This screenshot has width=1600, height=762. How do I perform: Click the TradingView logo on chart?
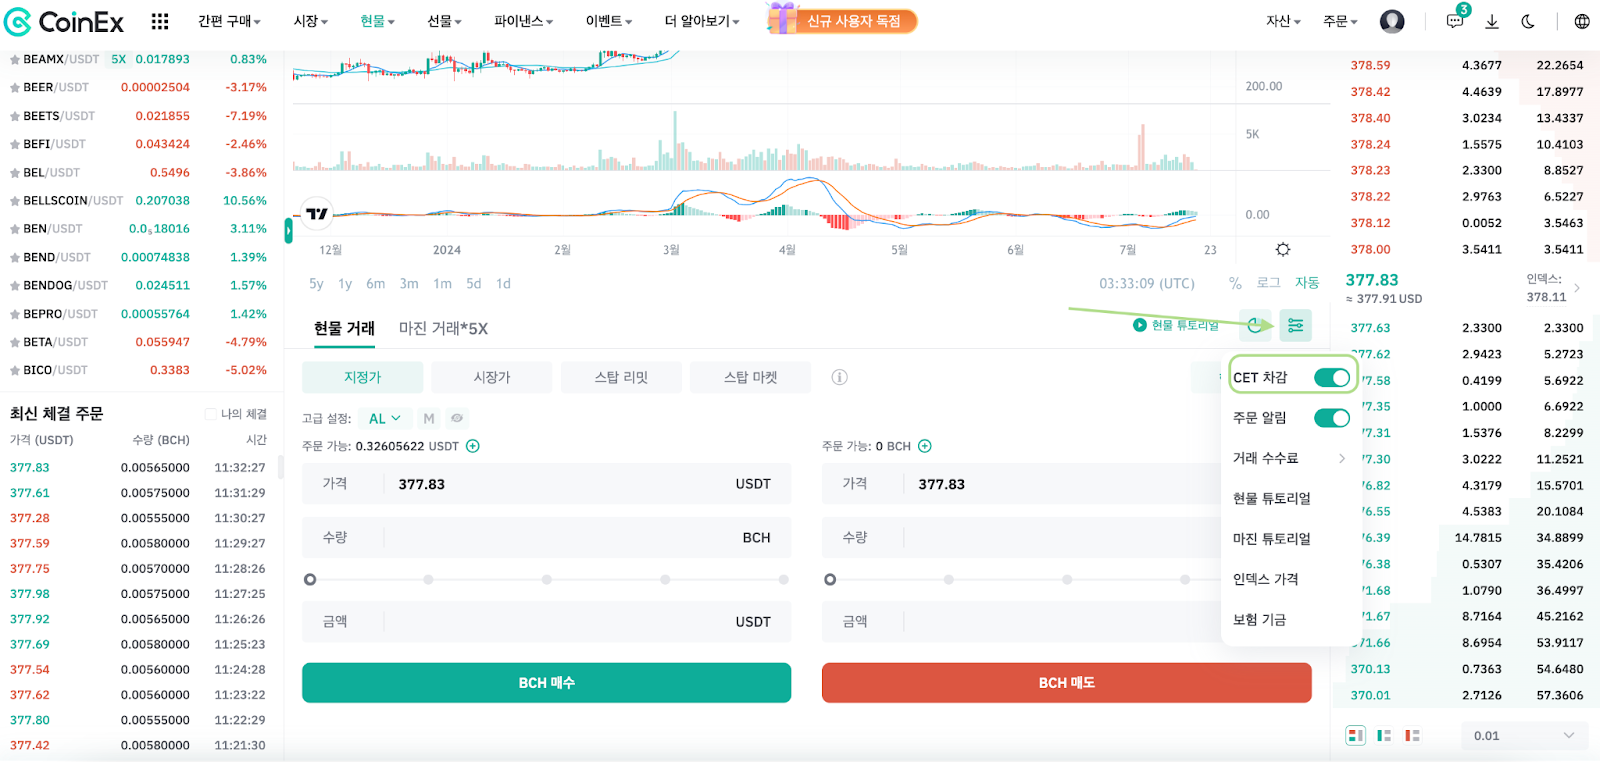pos(316,213)
